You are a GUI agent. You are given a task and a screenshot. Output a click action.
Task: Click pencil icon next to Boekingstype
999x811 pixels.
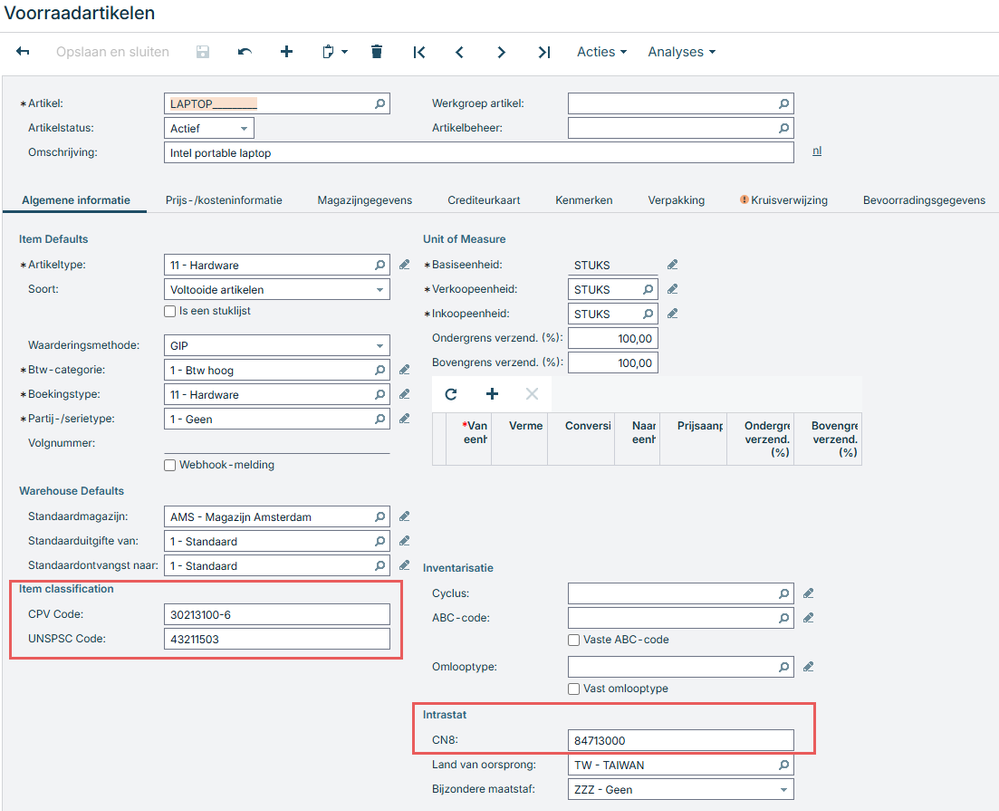point(405,394)
